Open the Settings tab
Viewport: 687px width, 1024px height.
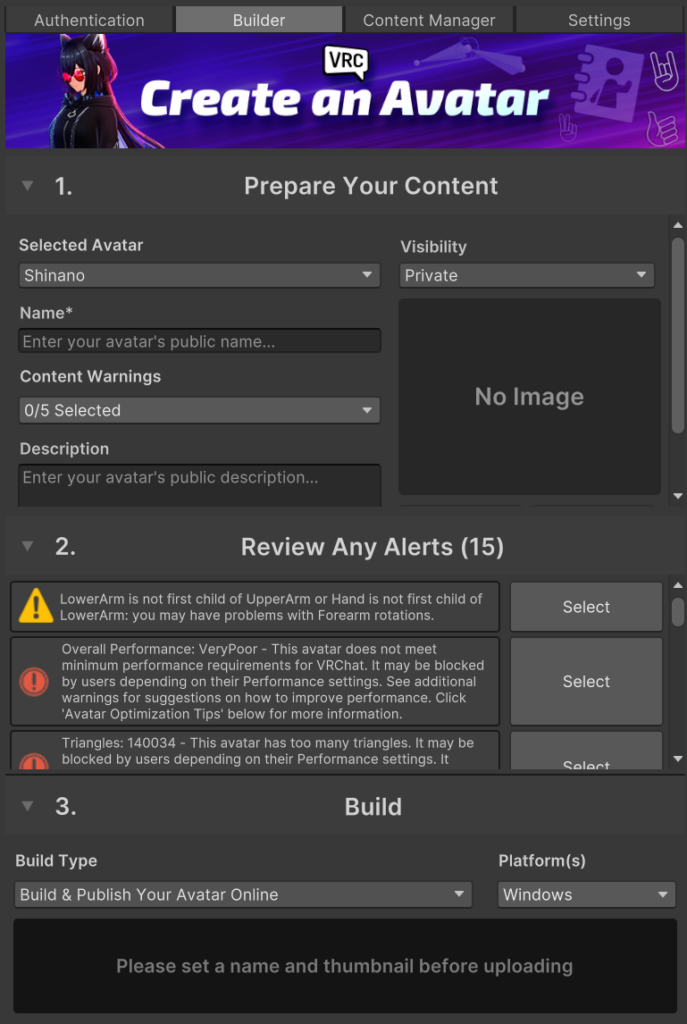[599, 20]
